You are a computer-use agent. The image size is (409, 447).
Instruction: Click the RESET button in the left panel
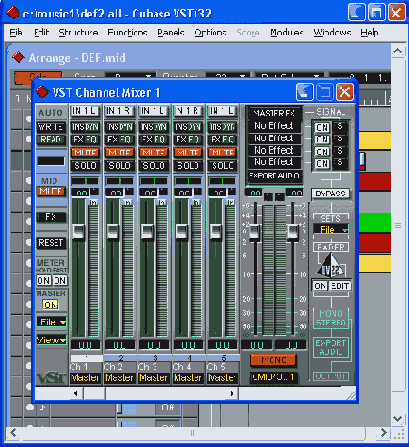[51, 243]
